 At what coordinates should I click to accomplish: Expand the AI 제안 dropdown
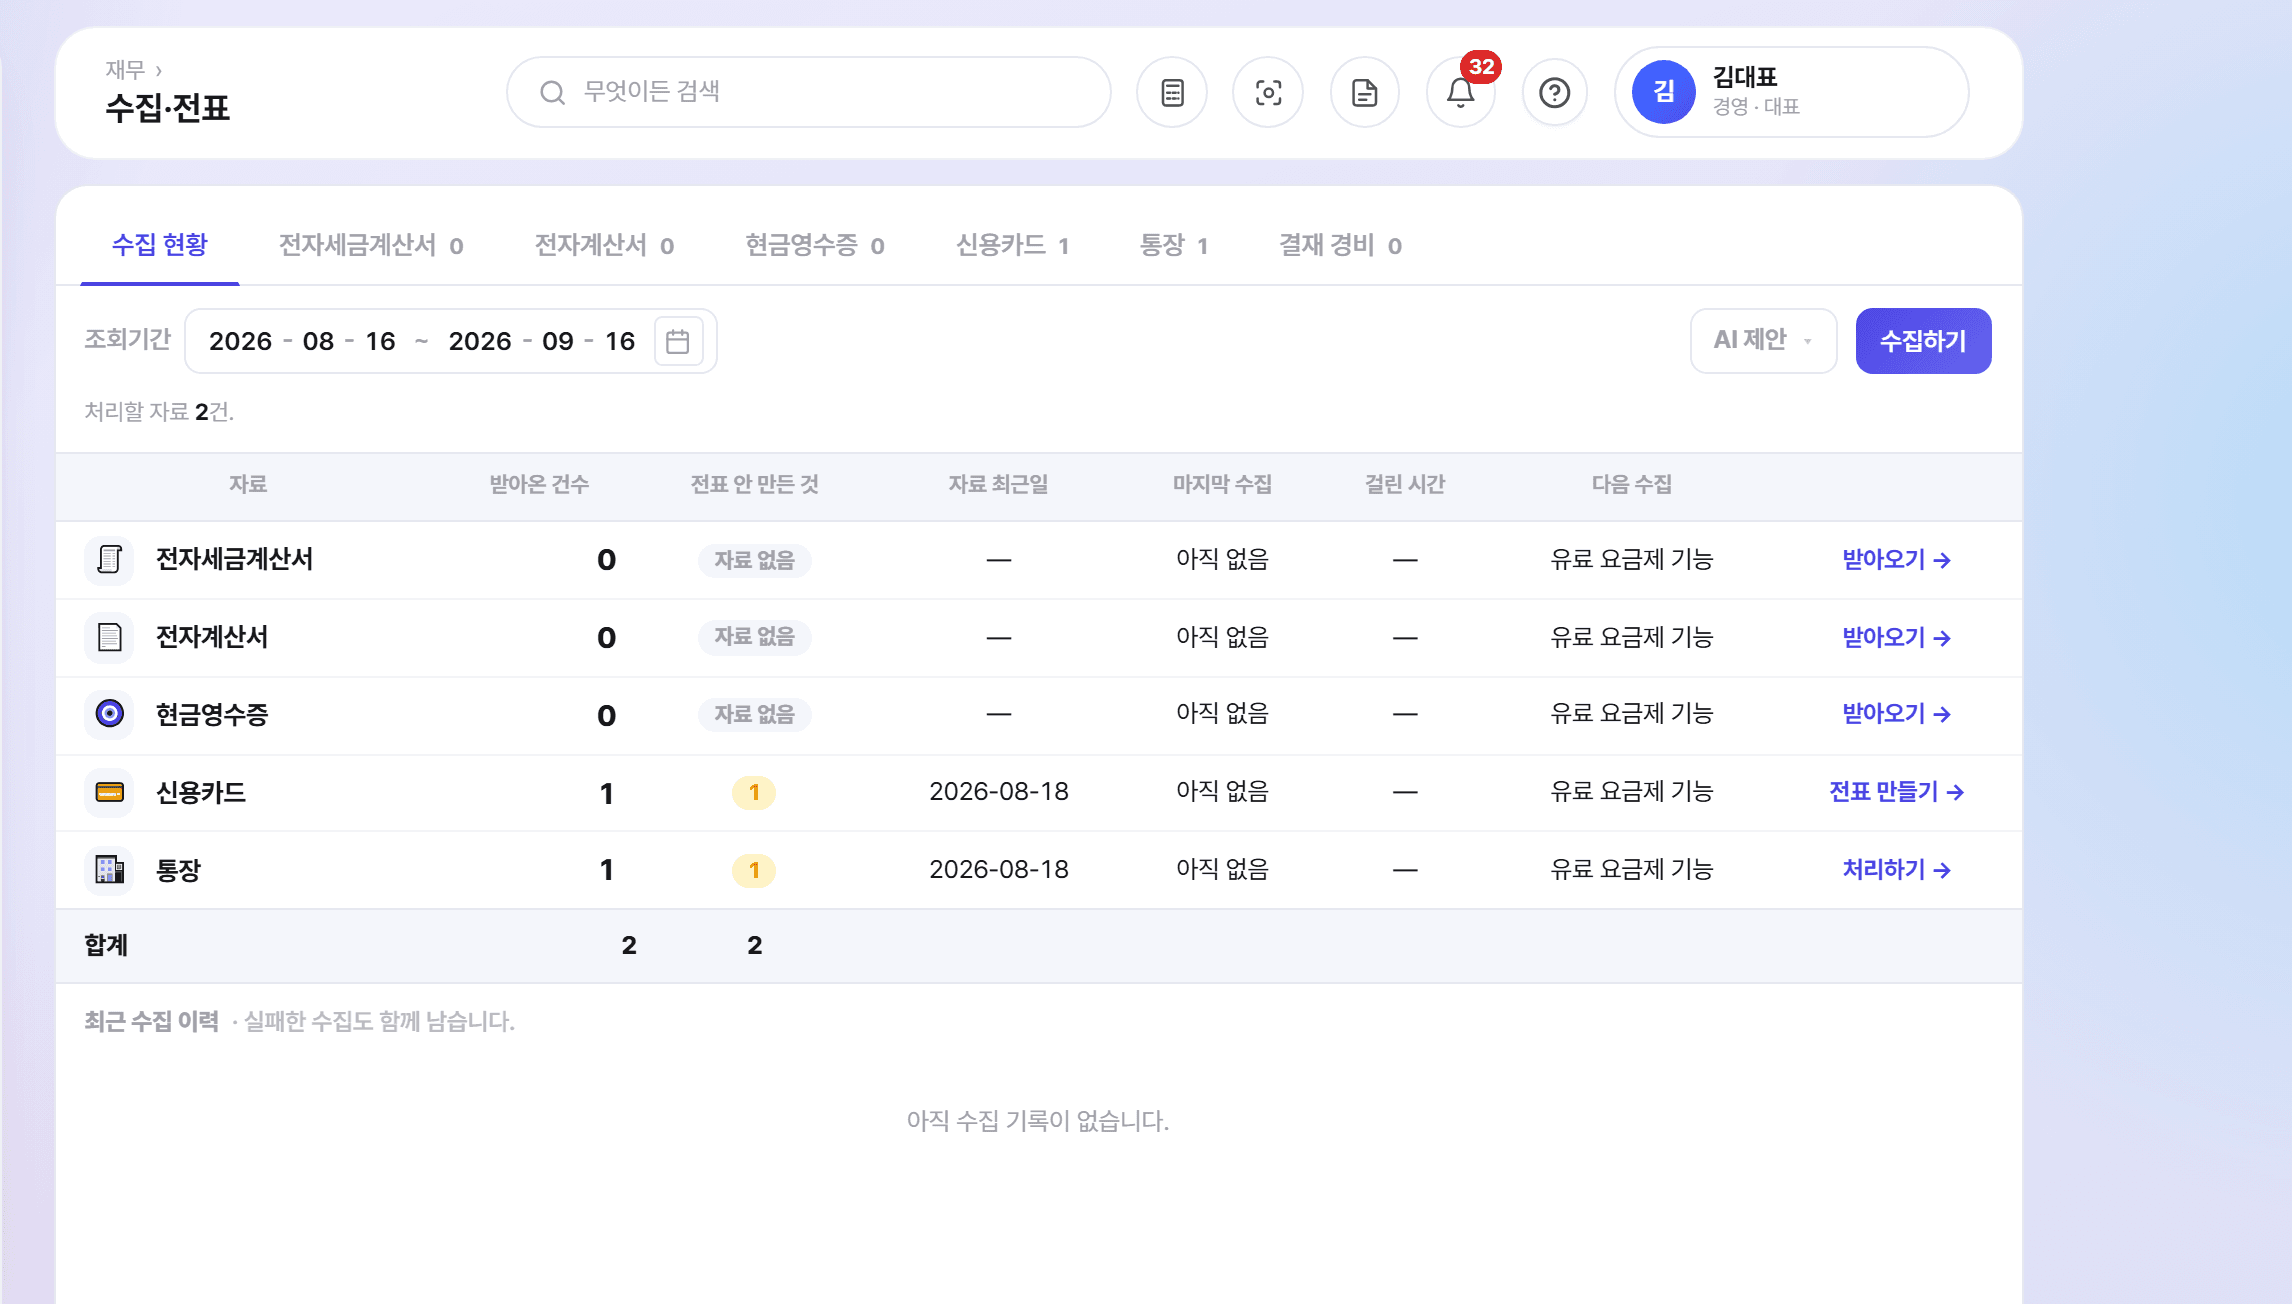(1763, 341)
